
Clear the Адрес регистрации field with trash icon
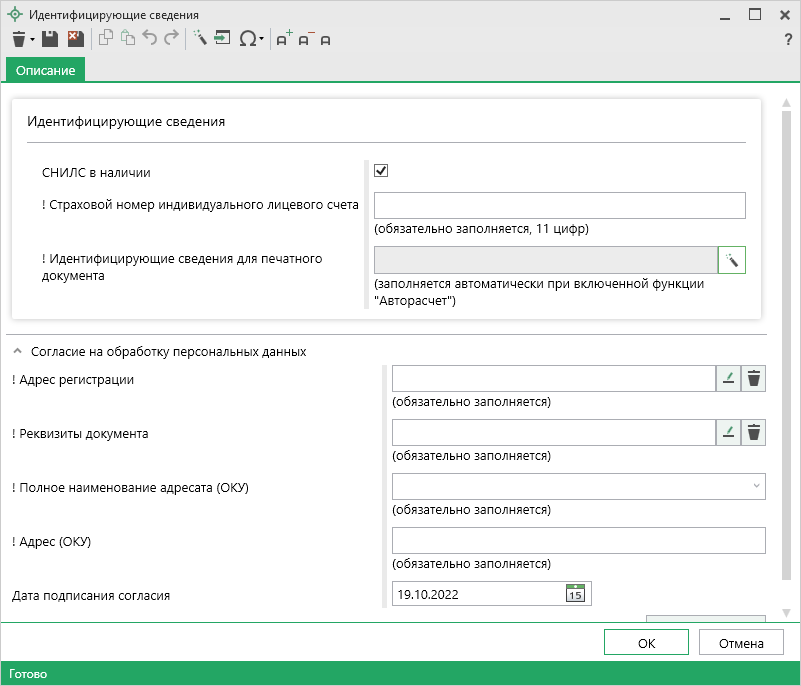[754, 378]
